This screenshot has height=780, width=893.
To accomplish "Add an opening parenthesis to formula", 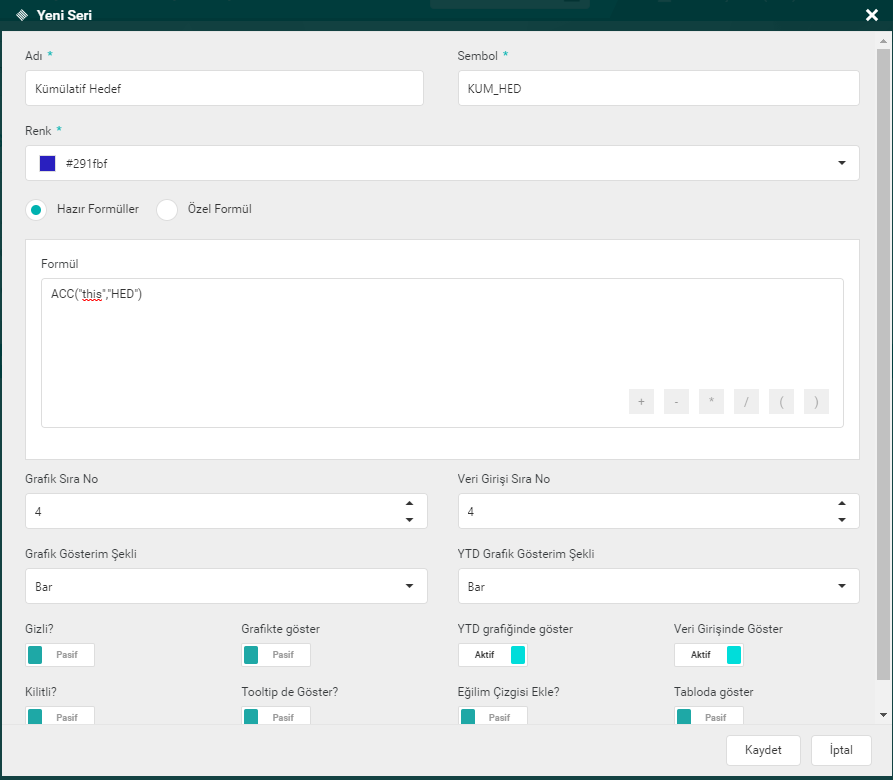I will [x=781, y=402].
